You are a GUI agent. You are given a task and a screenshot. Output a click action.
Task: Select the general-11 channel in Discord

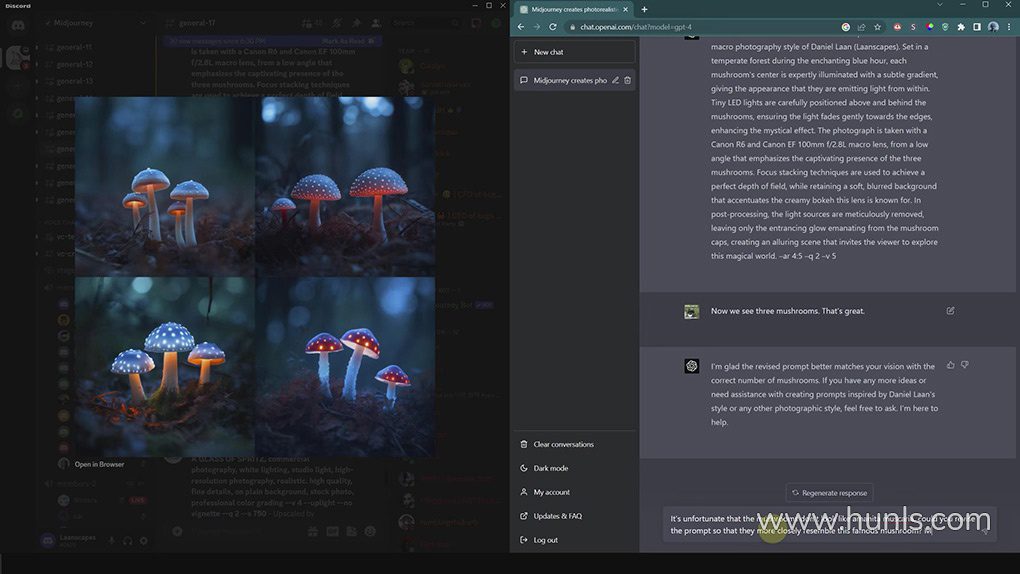pos(74,48)
